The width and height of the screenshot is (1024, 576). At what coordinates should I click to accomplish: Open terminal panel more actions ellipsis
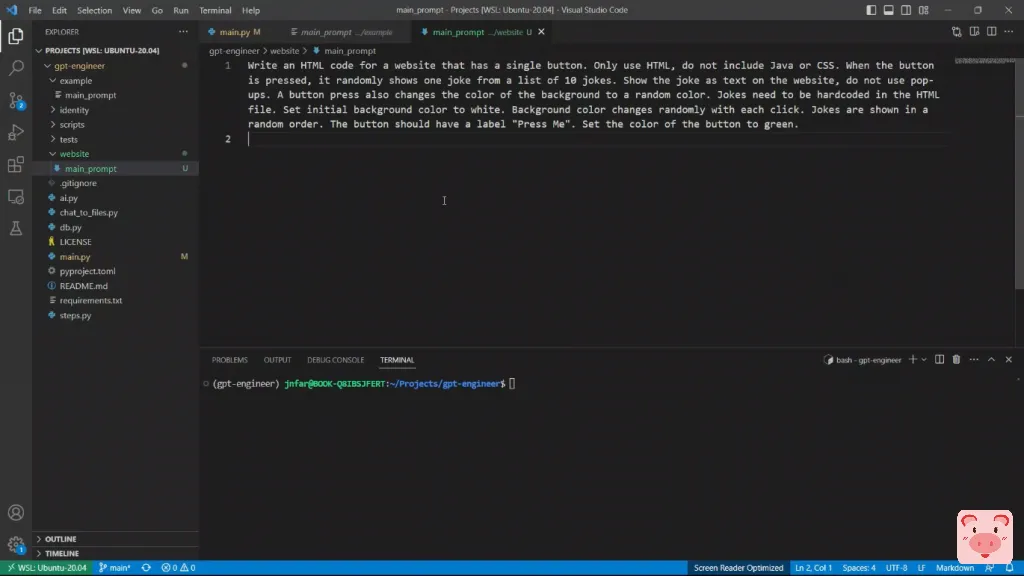click(x=974, y=360)
